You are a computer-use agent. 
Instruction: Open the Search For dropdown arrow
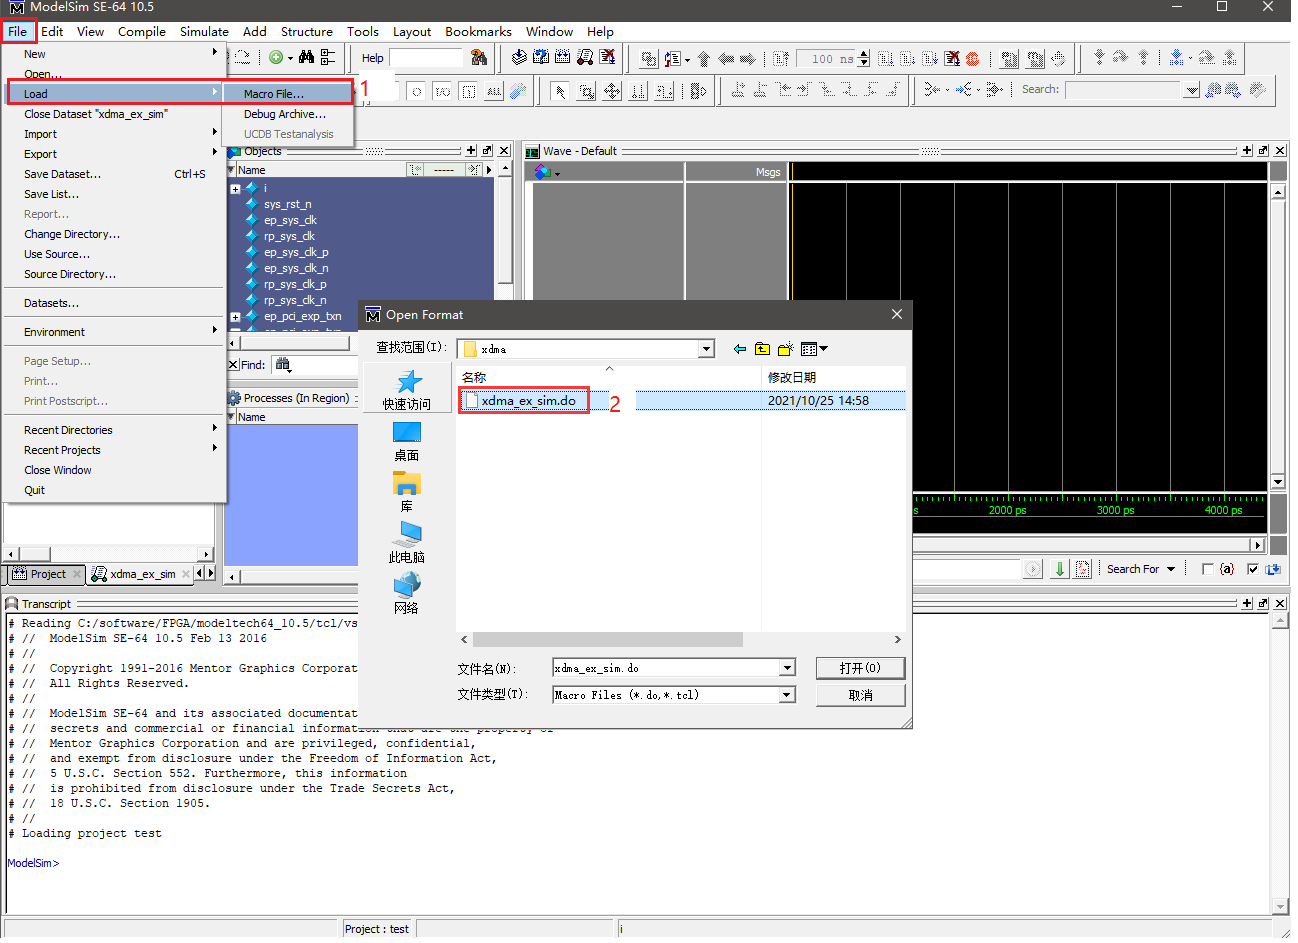point(1171,569)
